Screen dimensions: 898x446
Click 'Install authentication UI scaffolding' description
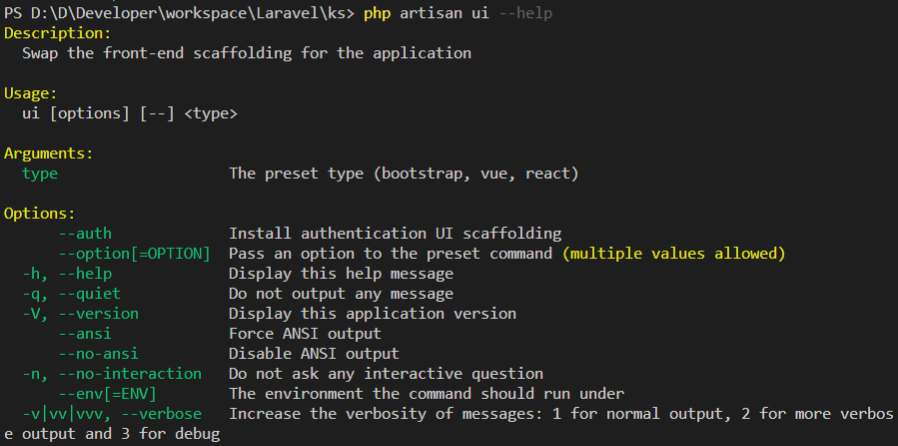click(x=395, y=234)
